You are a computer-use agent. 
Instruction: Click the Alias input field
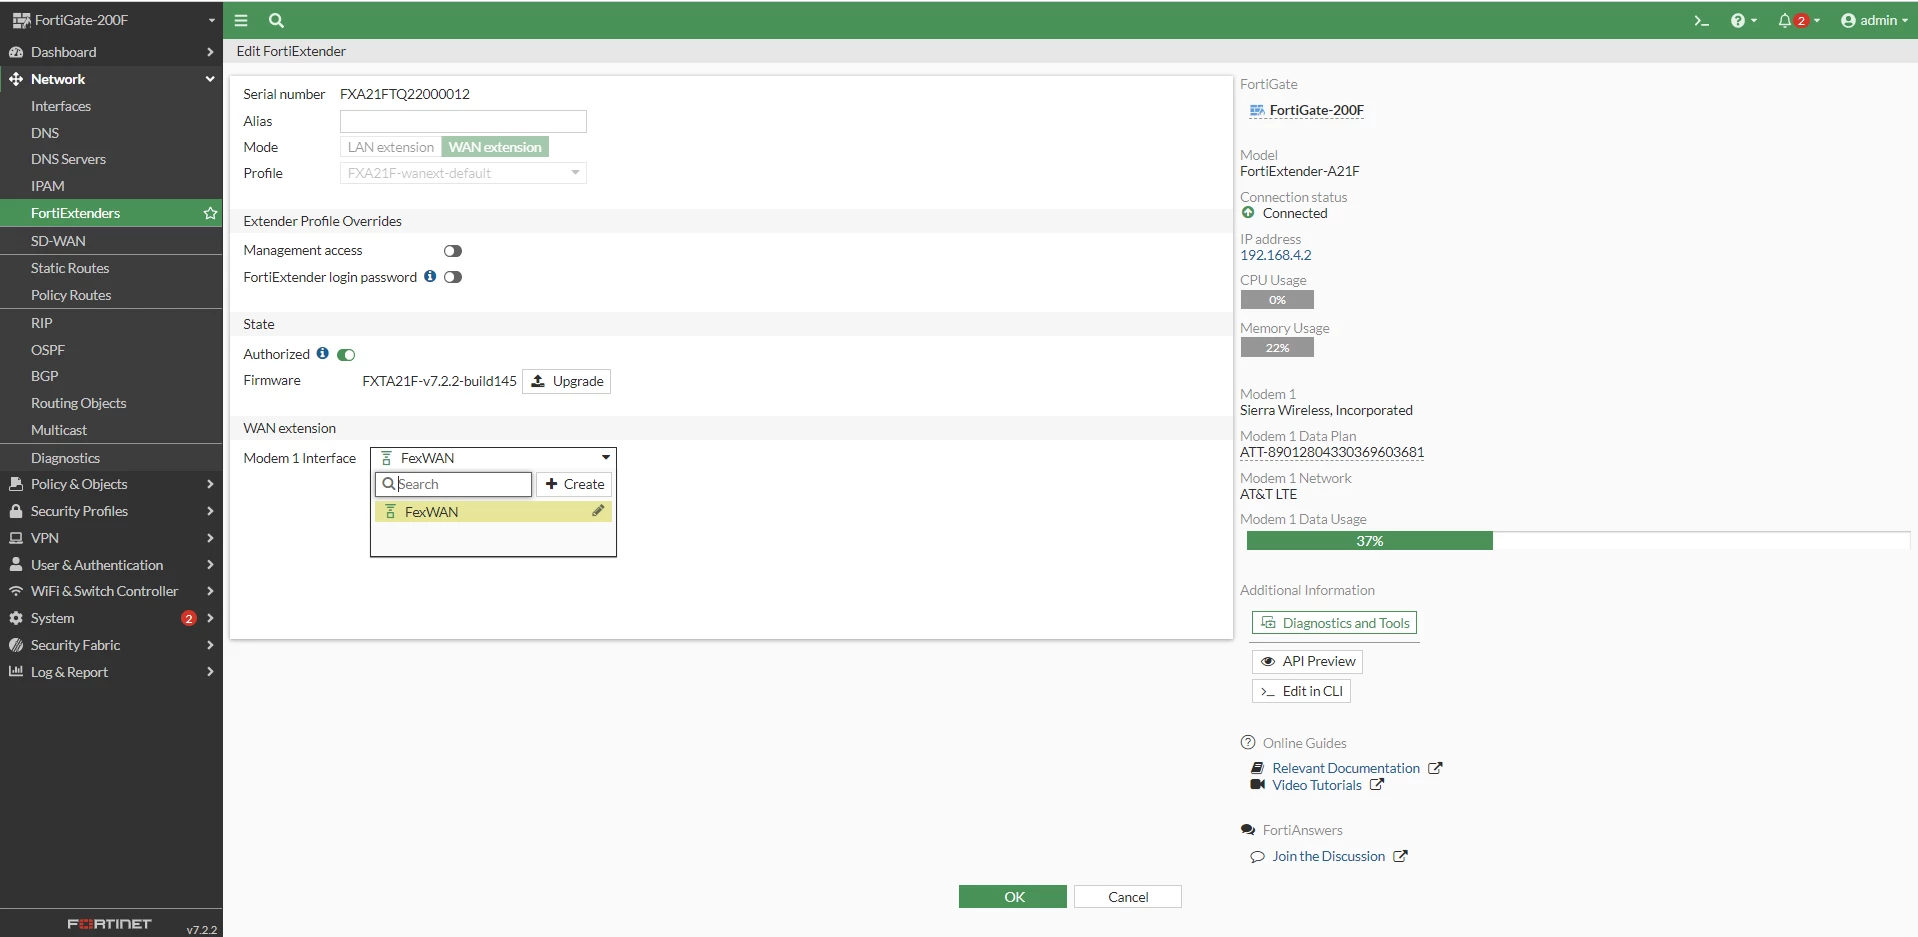pyautogui.click(x=463, y=121)
